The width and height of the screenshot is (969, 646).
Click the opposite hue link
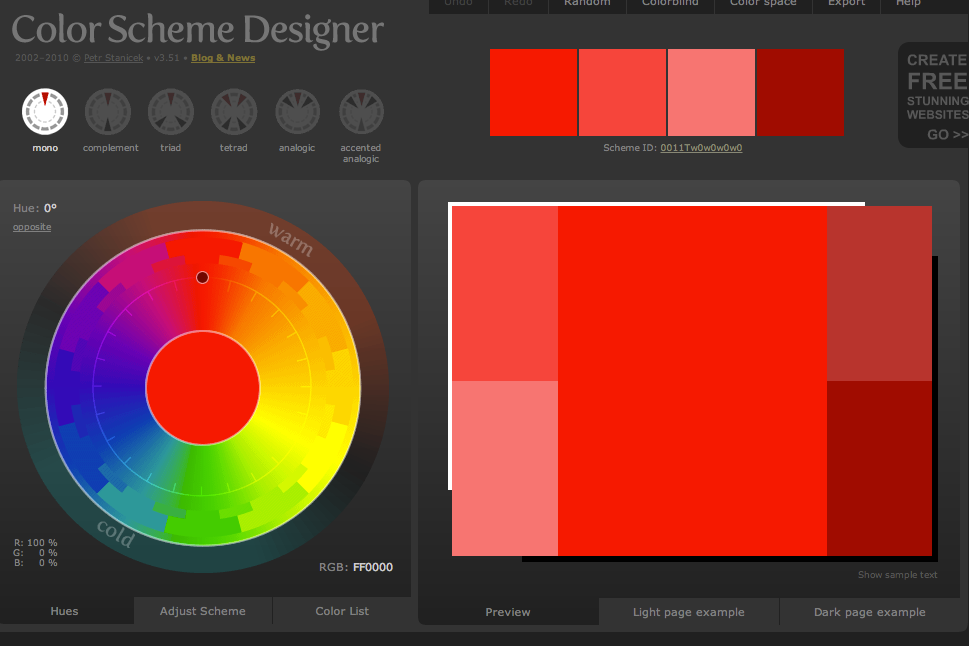pyautogui.click(x=32, y=227)
